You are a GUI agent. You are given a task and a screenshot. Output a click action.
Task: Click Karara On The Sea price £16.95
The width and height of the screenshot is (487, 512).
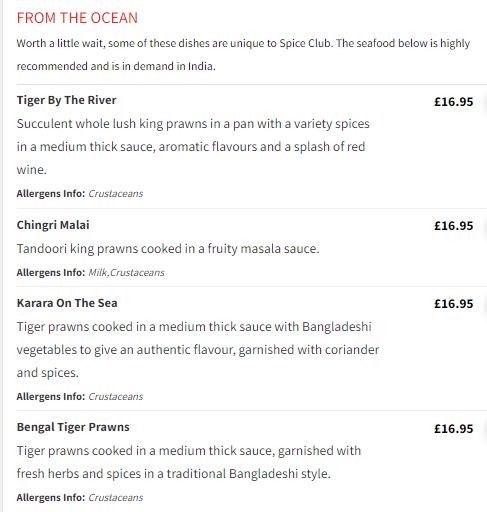pyautogui.click(x=453, y=304)
